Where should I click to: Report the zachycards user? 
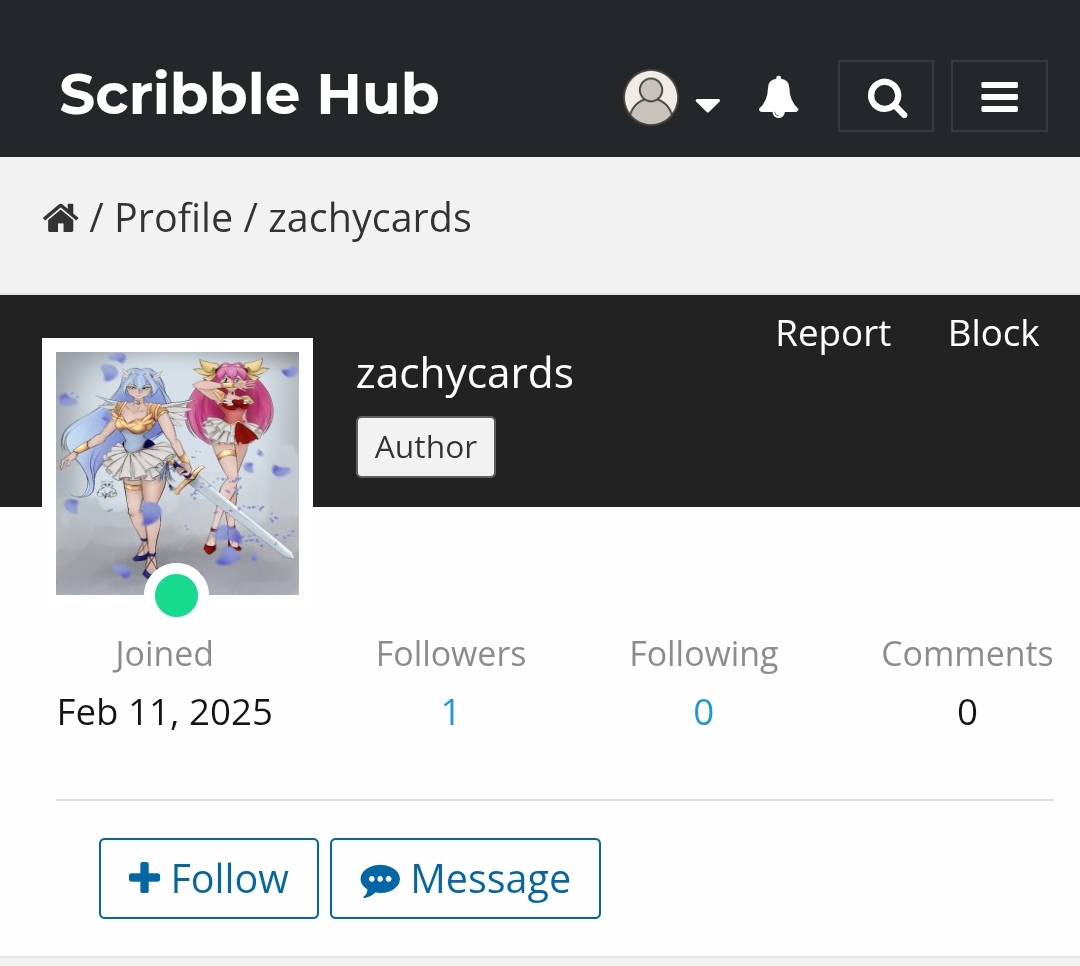coord(833,333)
